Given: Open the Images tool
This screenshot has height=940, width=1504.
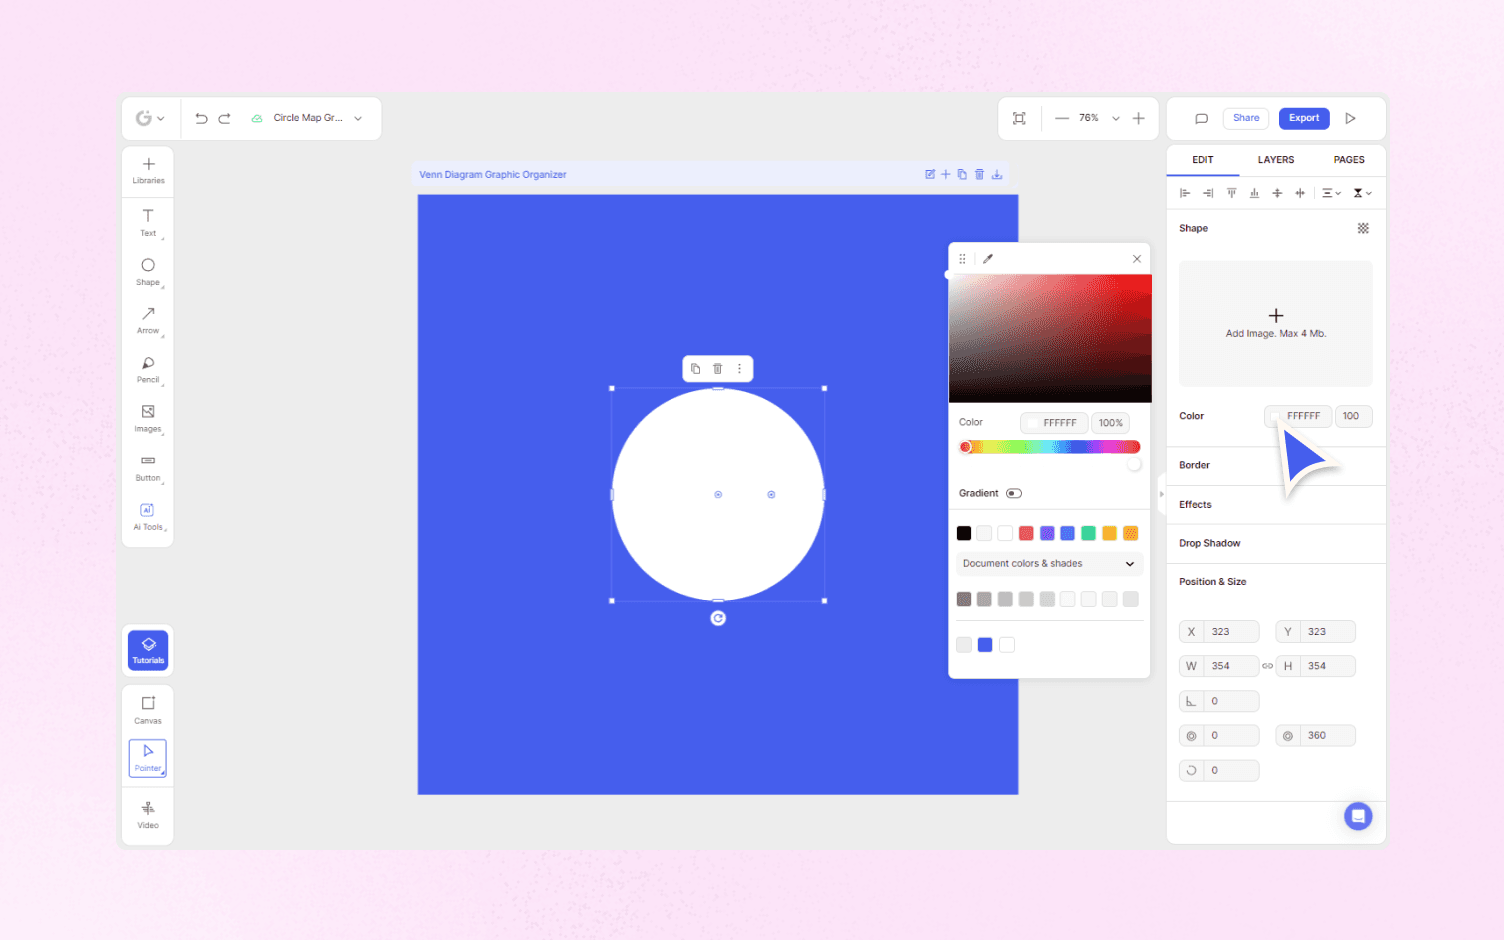Looking at the screenshot, I should pos(147,417).
